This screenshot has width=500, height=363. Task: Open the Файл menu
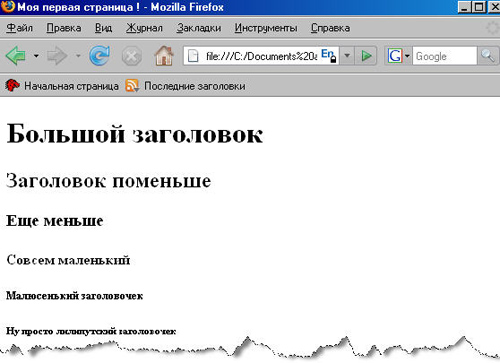[19, 28]
